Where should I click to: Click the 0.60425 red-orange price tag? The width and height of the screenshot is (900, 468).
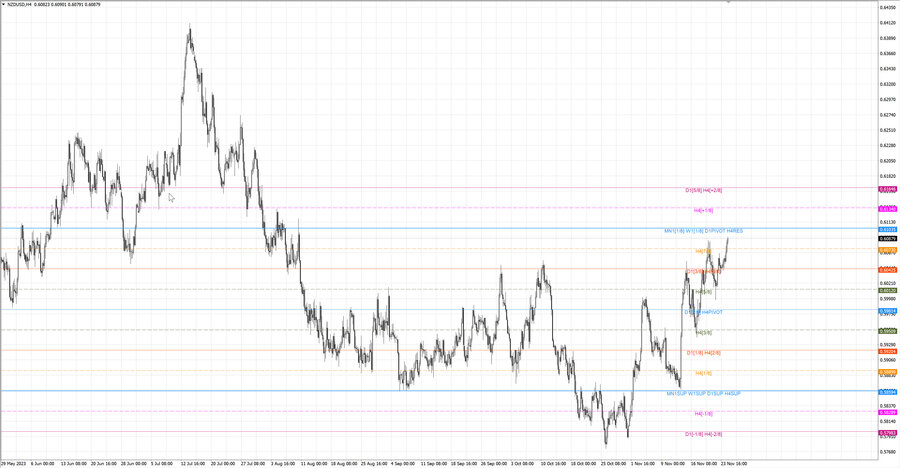point(888,270)
